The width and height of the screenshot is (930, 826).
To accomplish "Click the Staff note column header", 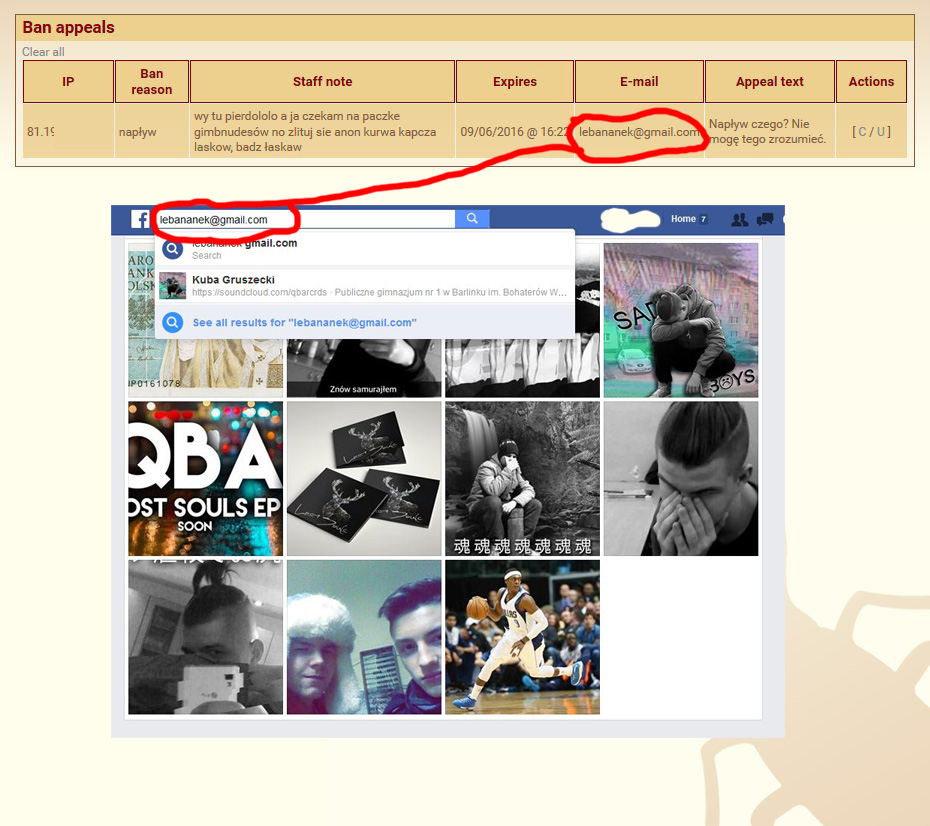I will 322,81.
